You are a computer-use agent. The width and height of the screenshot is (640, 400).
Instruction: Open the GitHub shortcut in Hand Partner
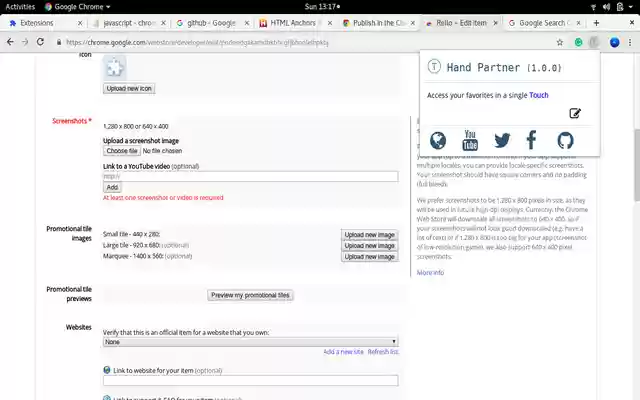[565, 140]
